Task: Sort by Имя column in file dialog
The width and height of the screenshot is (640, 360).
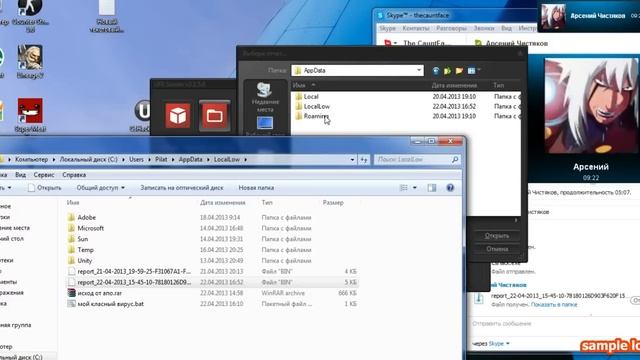Action: (299, 85)
